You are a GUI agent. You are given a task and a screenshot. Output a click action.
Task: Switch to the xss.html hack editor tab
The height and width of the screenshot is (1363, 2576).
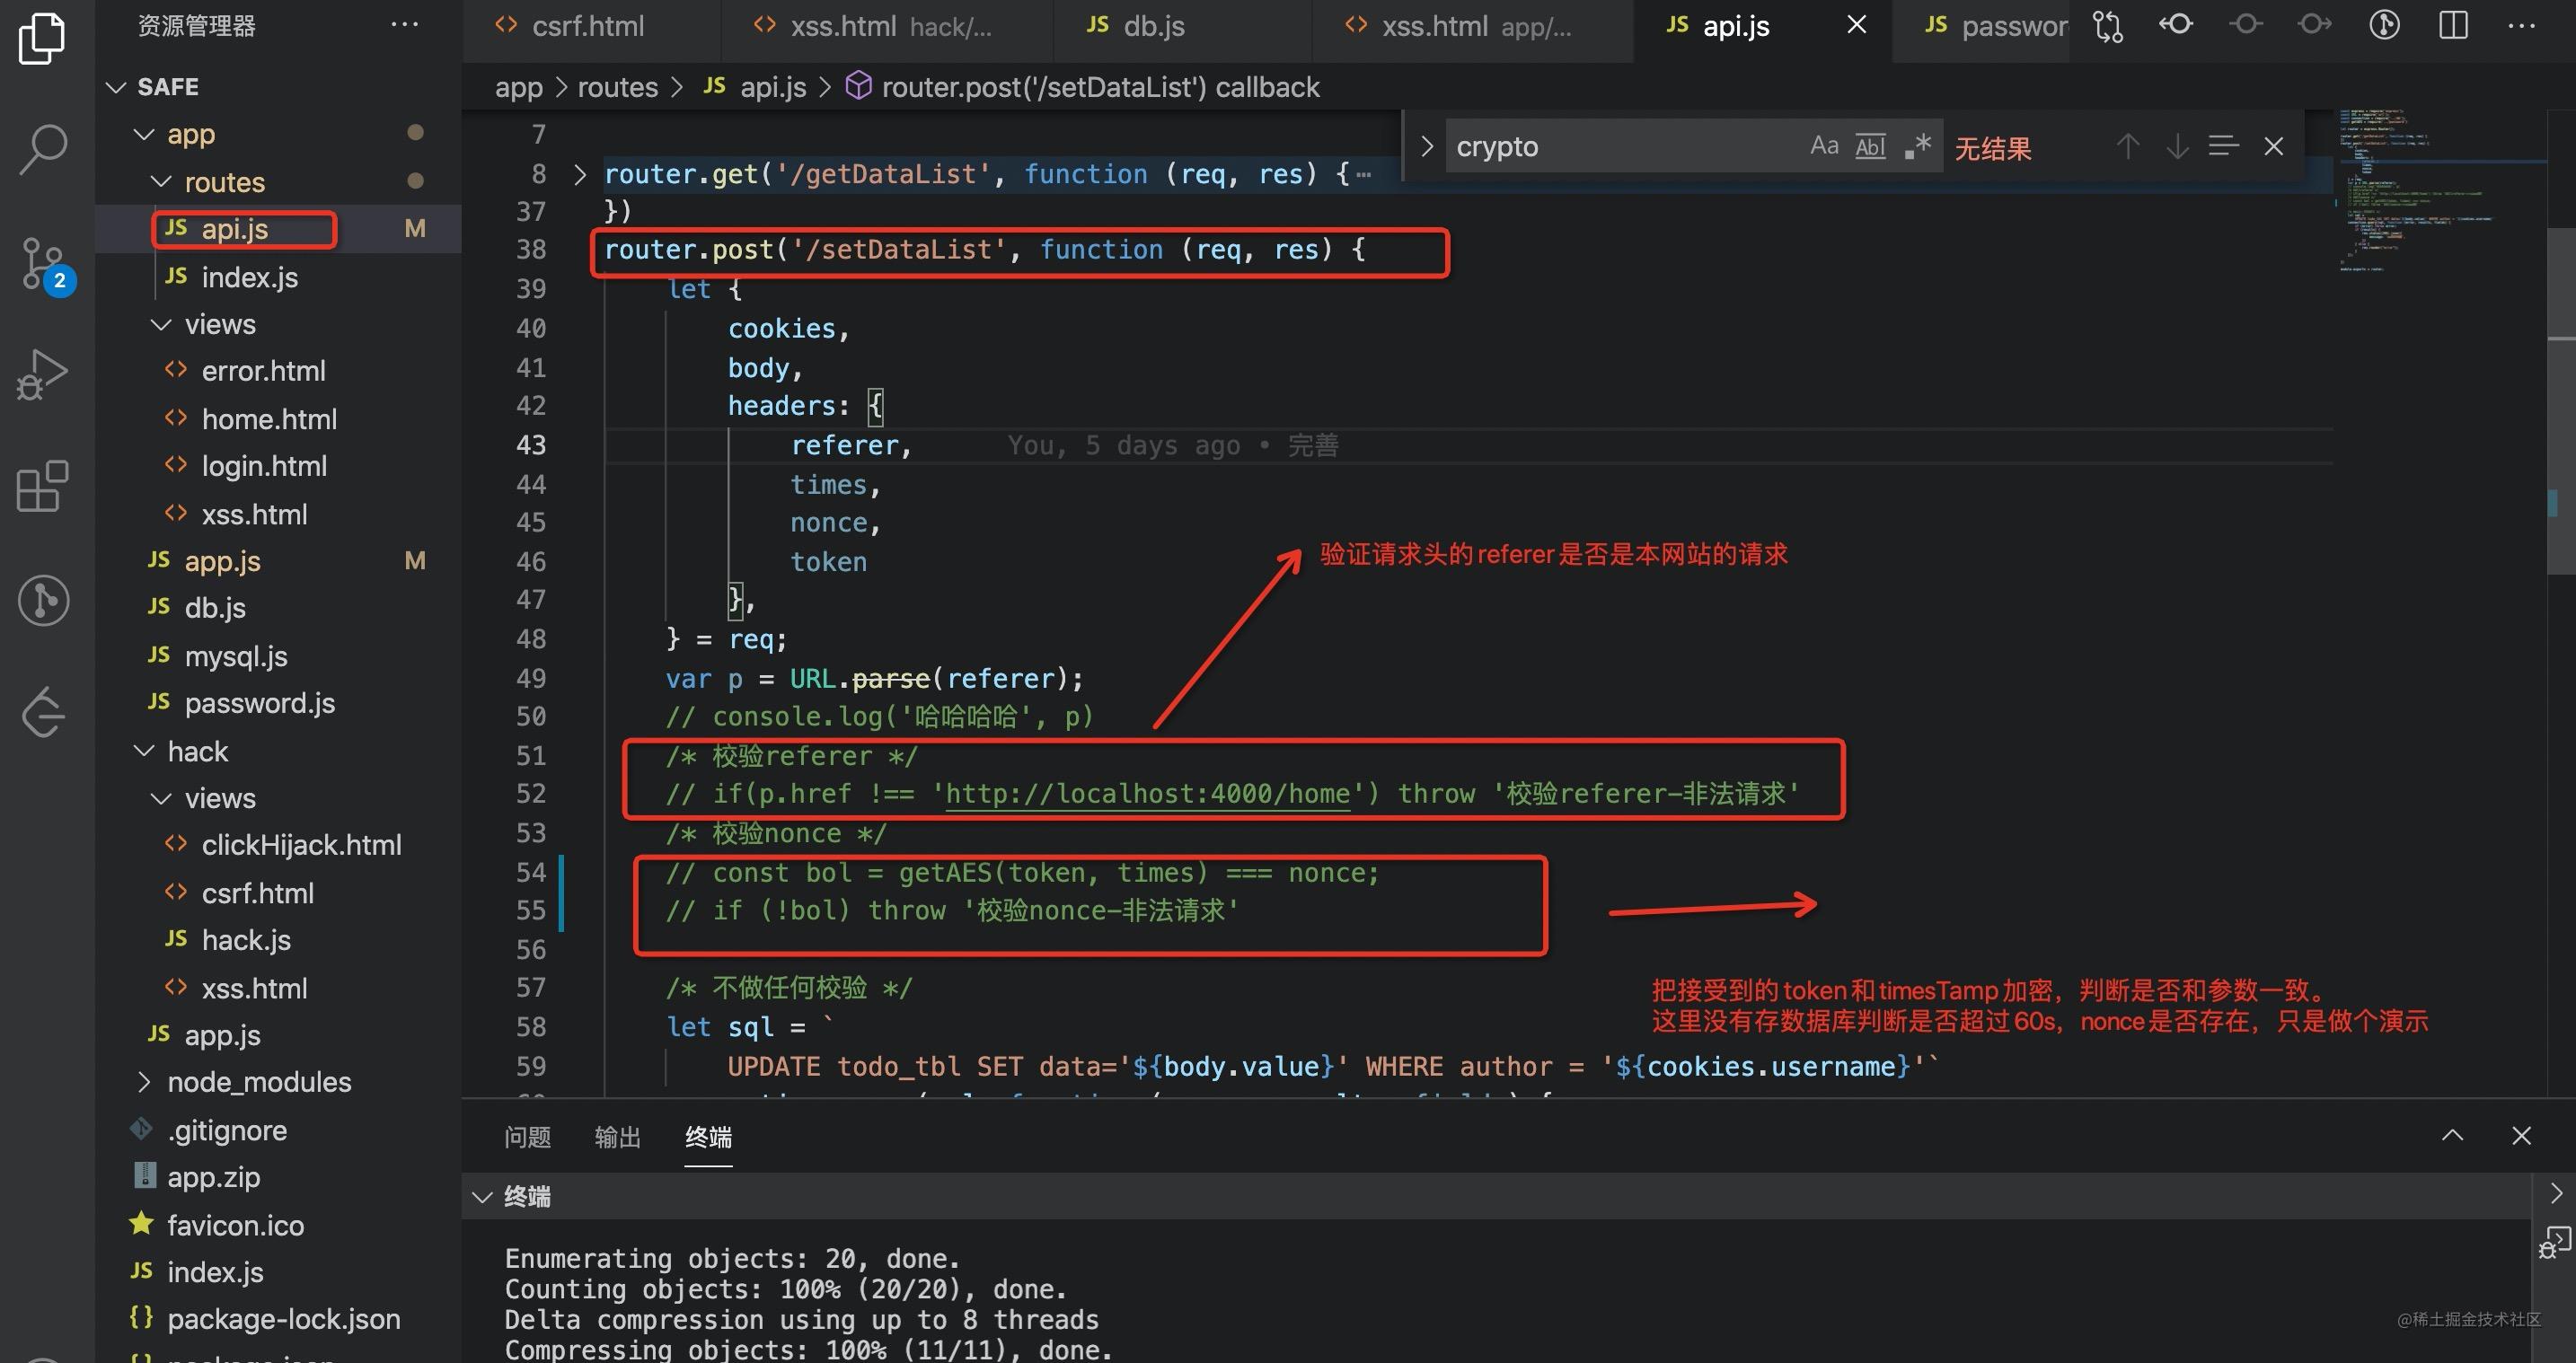tap(887, 28)
